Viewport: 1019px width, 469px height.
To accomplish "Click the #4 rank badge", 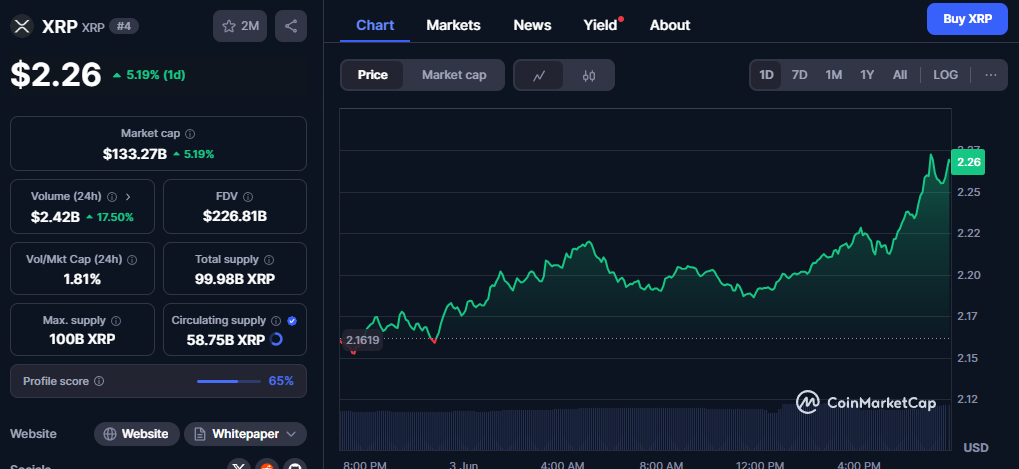I will [123, 26].
